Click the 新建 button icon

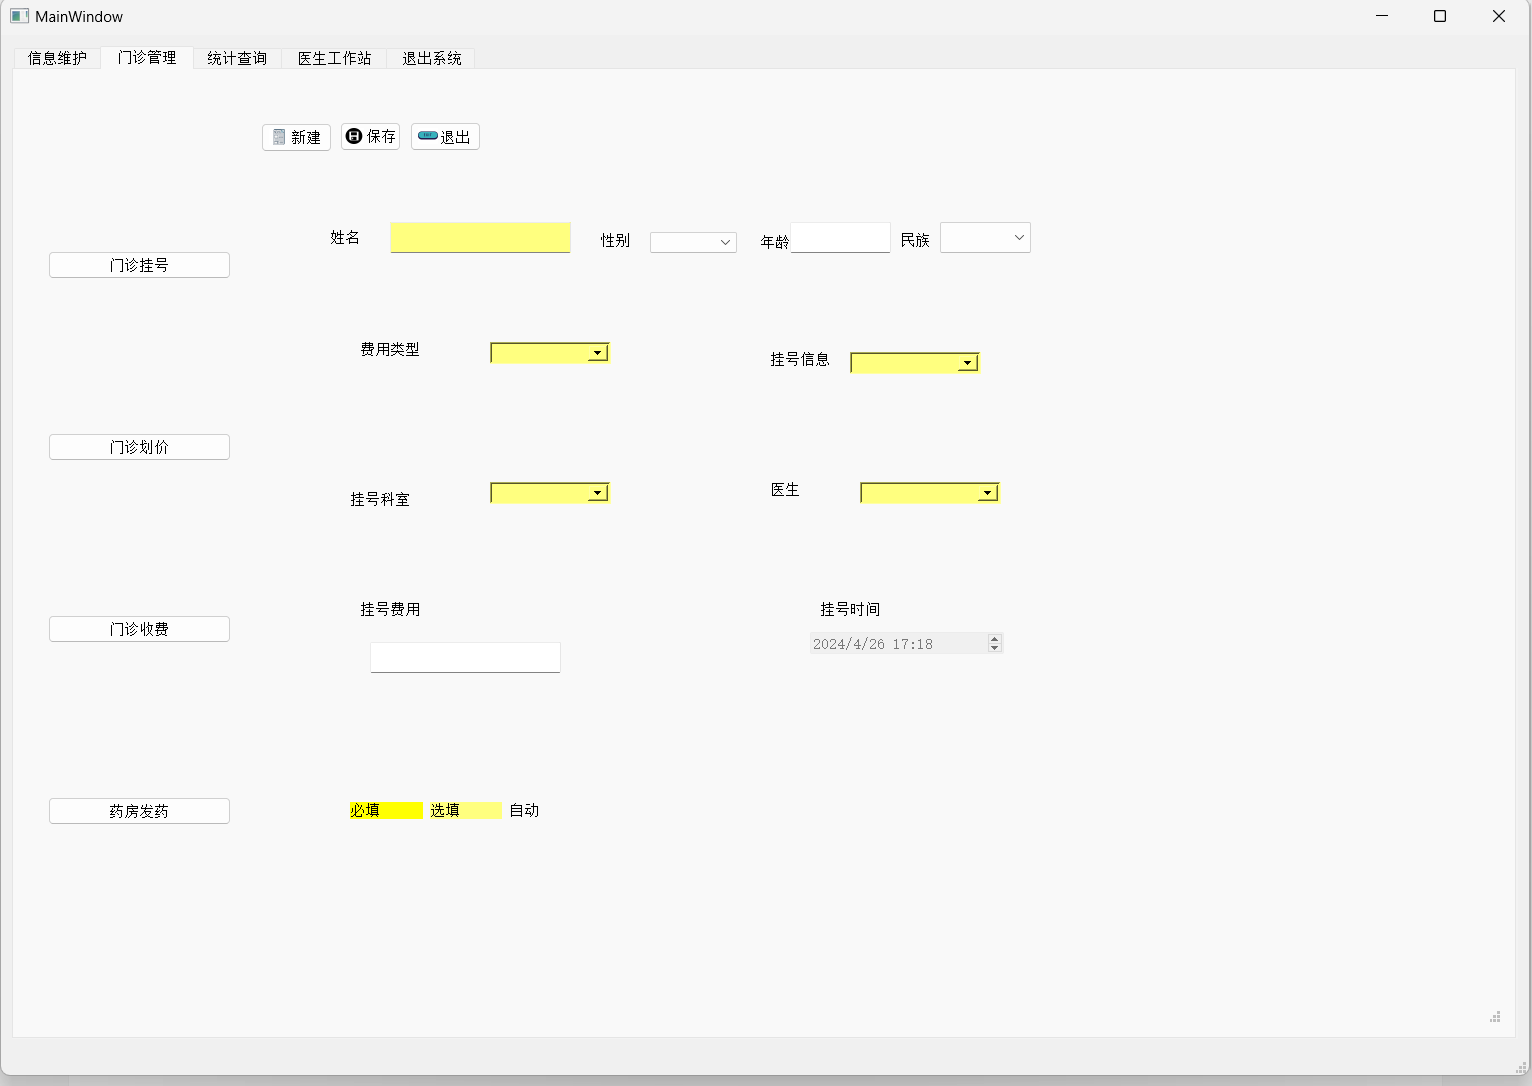coord(279,137)
